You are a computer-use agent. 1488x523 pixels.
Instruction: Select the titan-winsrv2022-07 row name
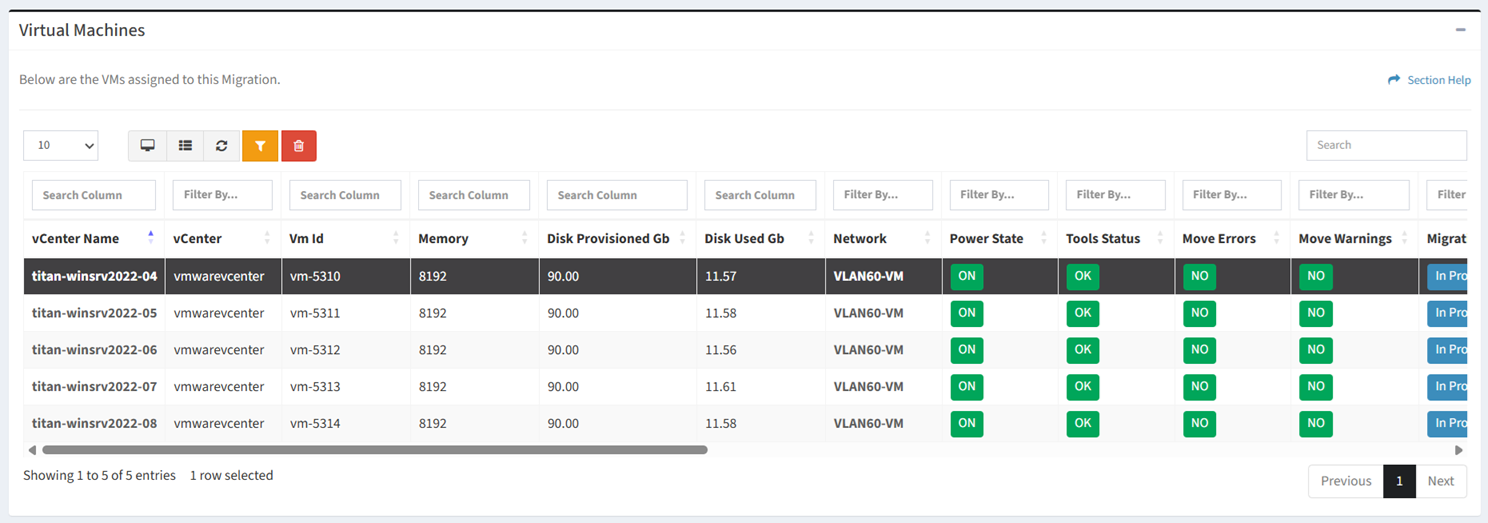point(94,386)
